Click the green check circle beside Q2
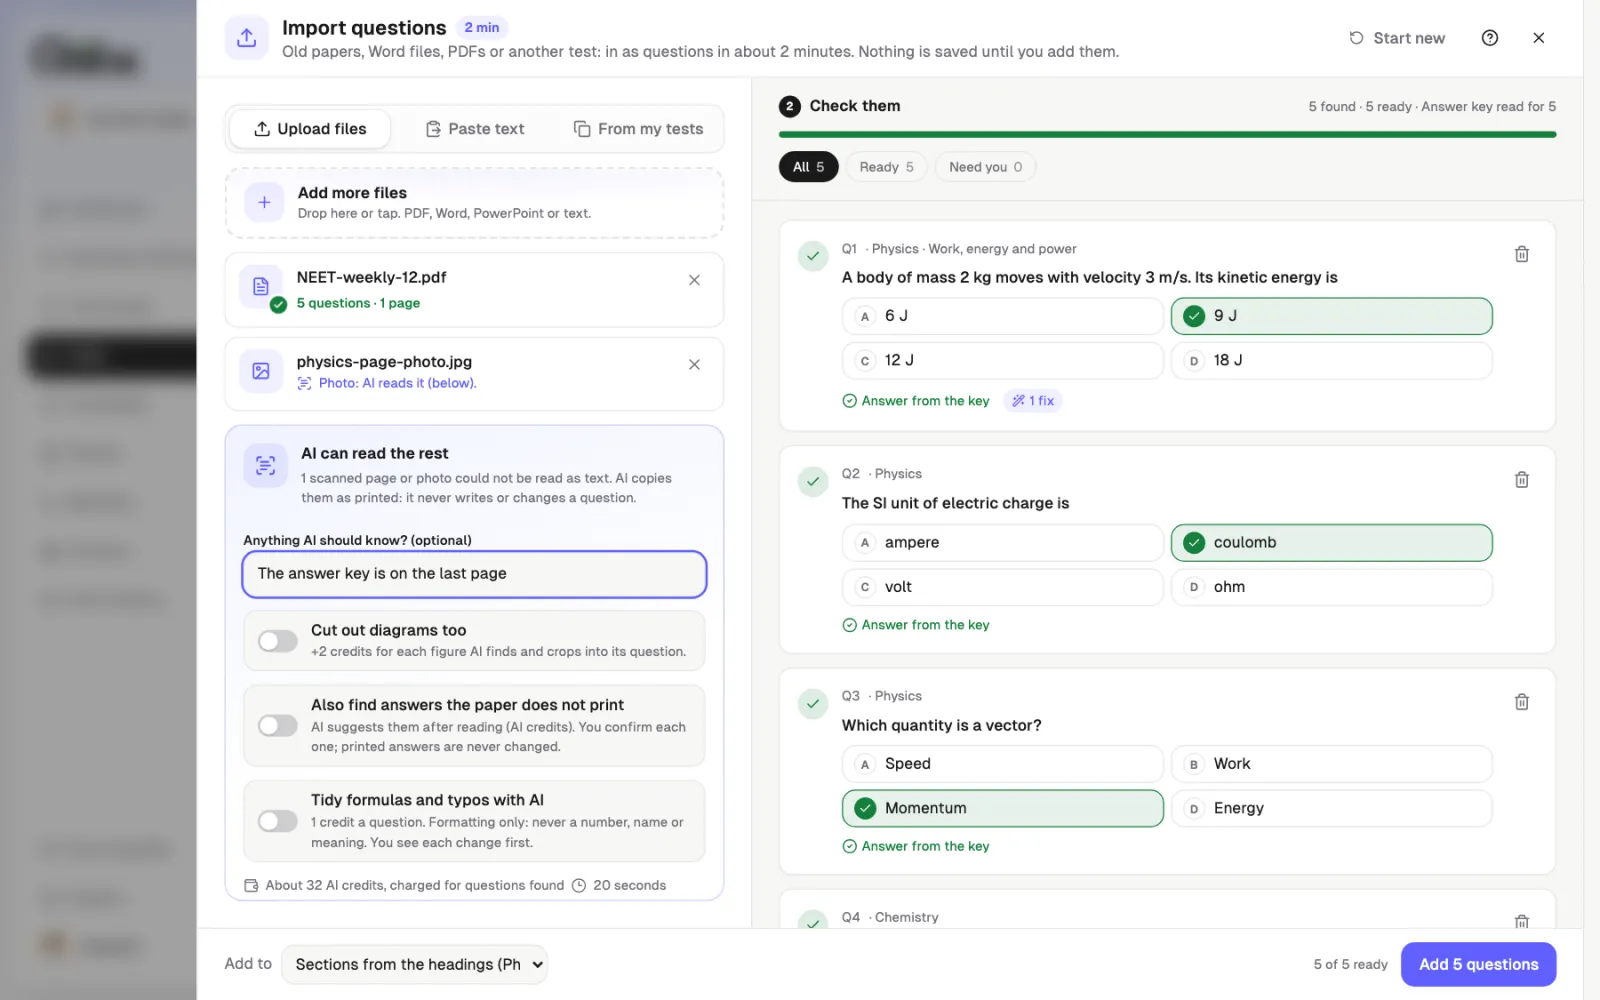 point(813,482)
